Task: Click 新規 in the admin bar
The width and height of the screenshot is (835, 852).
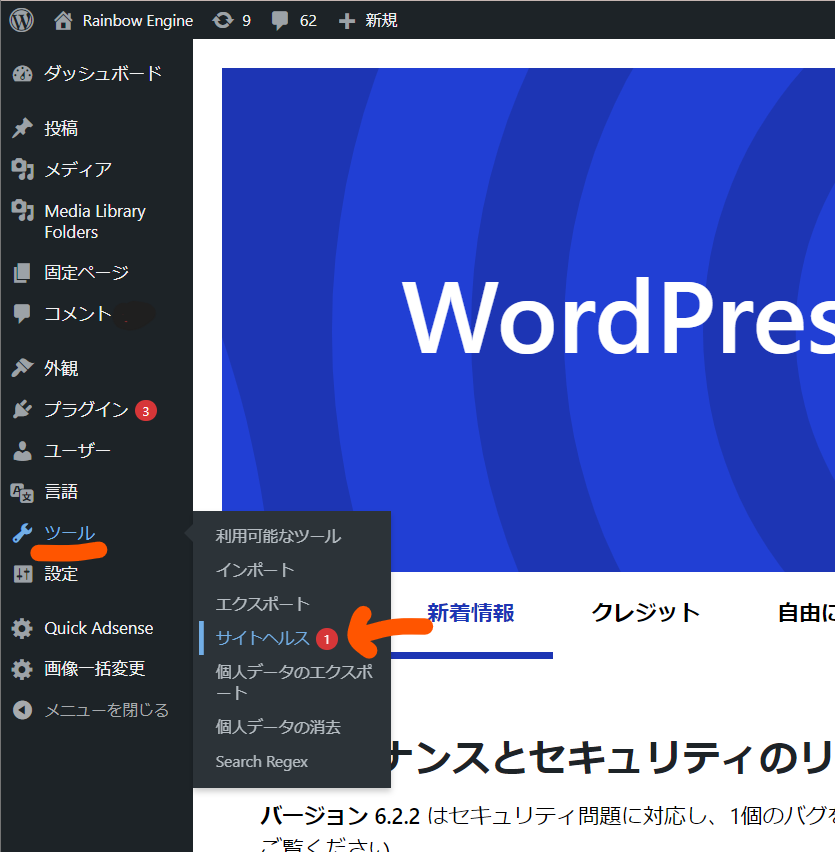Action: coord(381,21)
